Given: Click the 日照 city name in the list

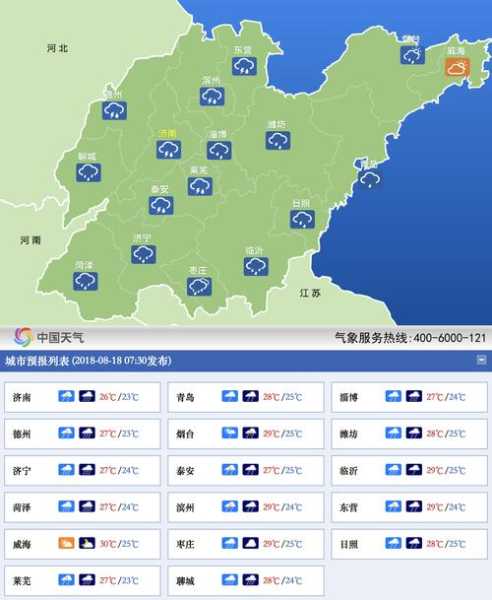Looking at the screenshot, I should (349, 544).
